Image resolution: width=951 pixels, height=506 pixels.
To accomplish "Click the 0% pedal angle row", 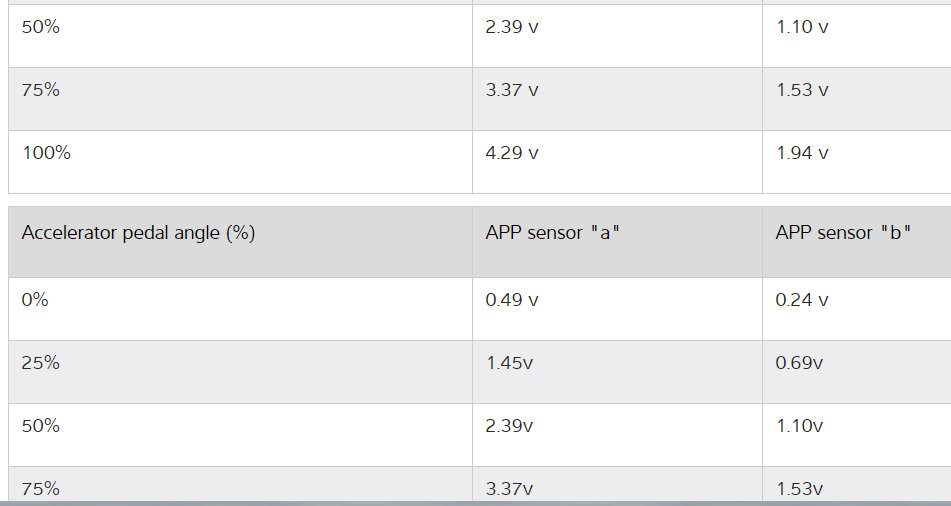I will [35, 300].
